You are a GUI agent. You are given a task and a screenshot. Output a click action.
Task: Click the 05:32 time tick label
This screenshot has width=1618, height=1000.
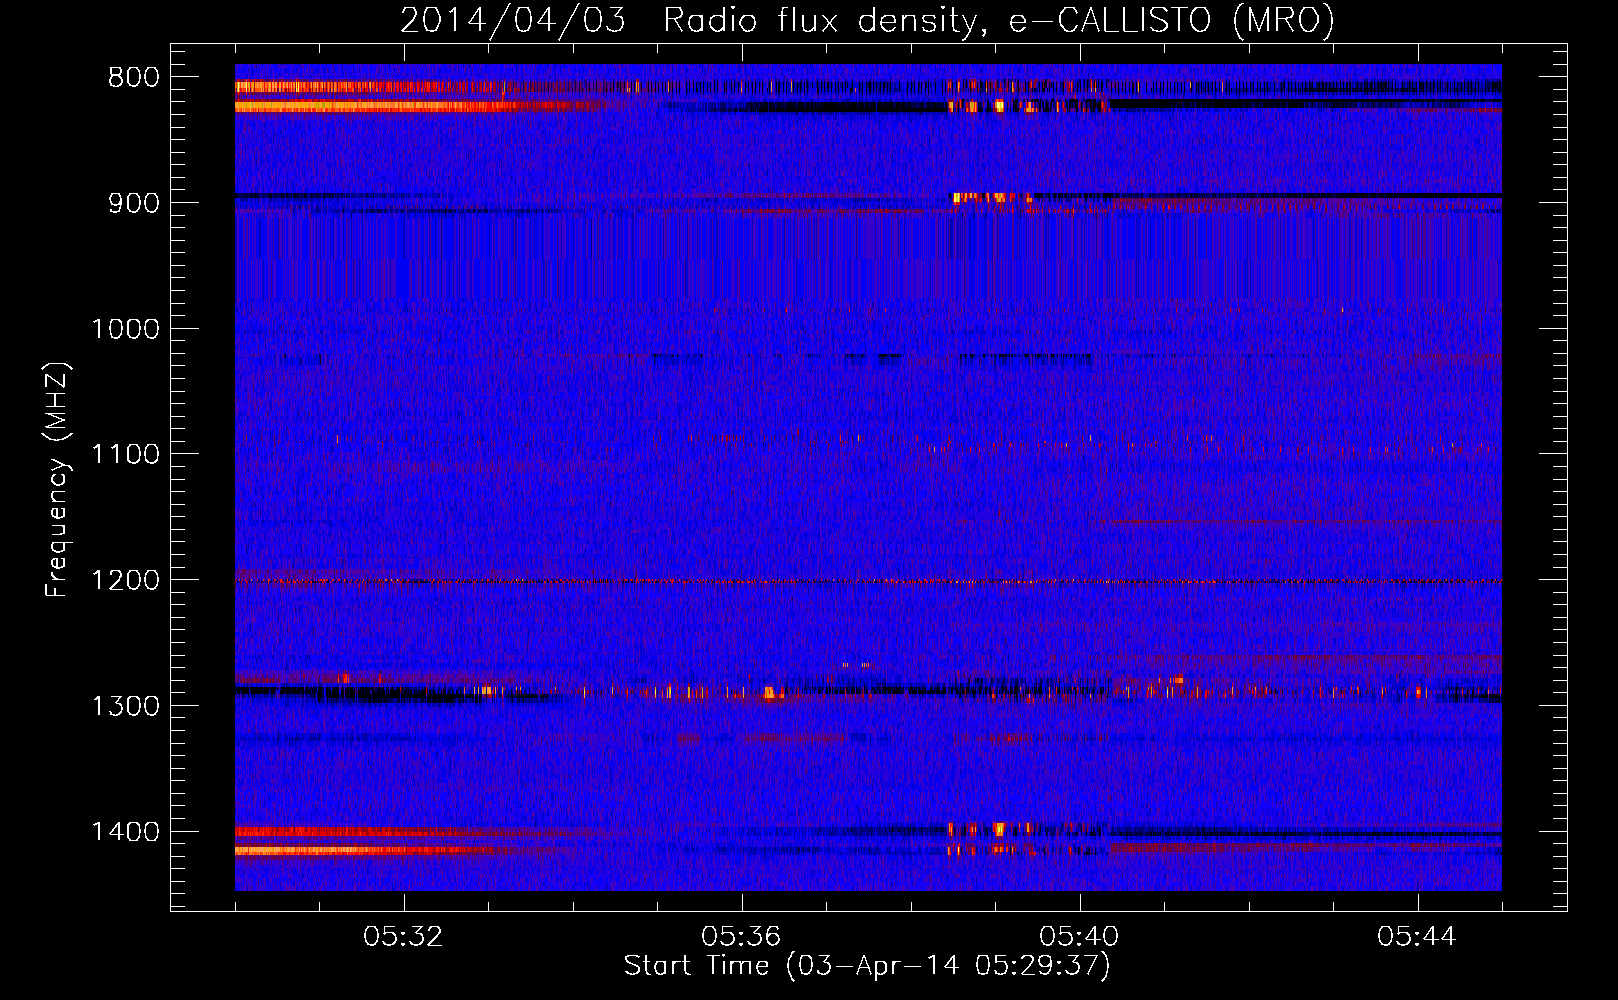pos(404,937)
